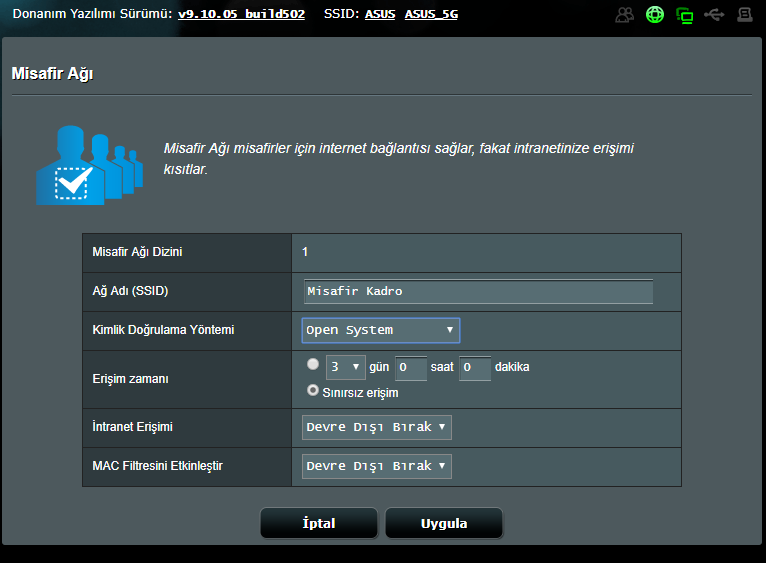Open the gün days dropdown
766x563 pixels.
point(345,367)
